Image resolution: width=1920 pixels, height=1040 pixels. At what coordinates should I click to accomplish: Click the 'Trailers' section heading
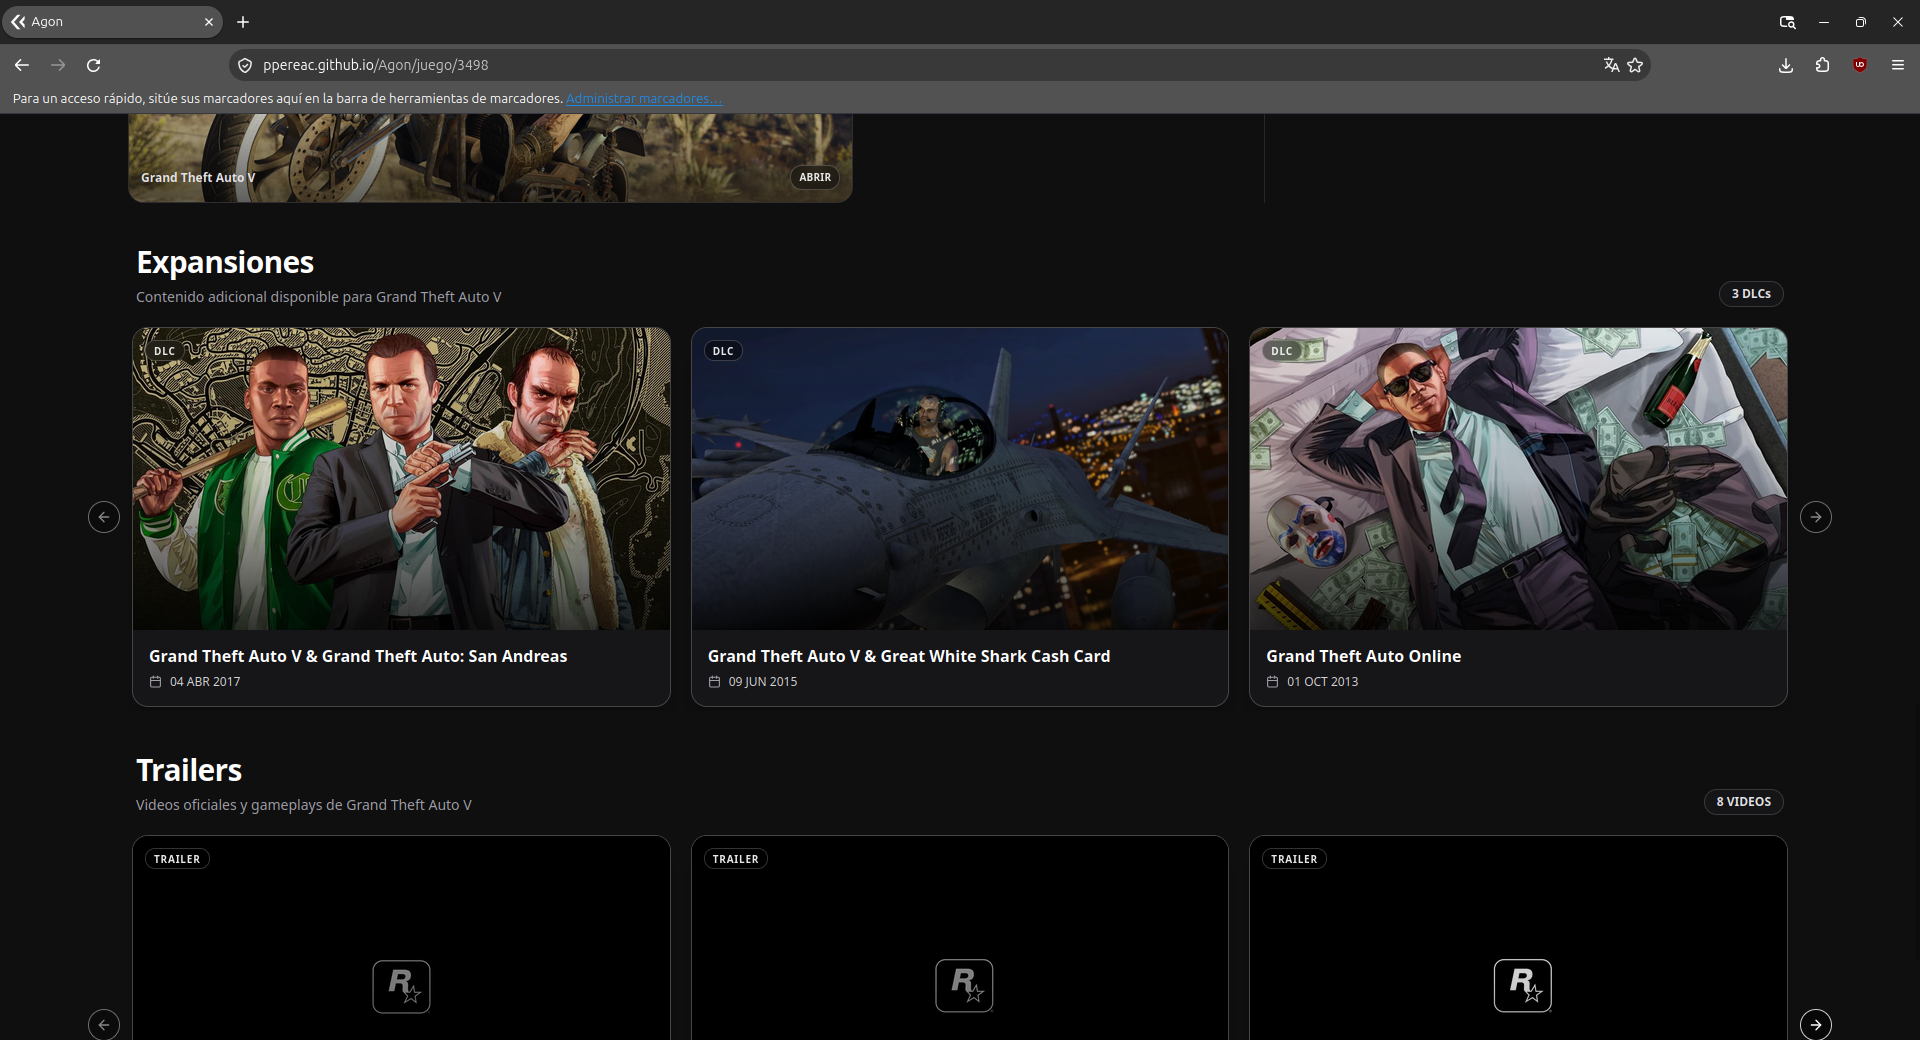(x=189, y=770)
